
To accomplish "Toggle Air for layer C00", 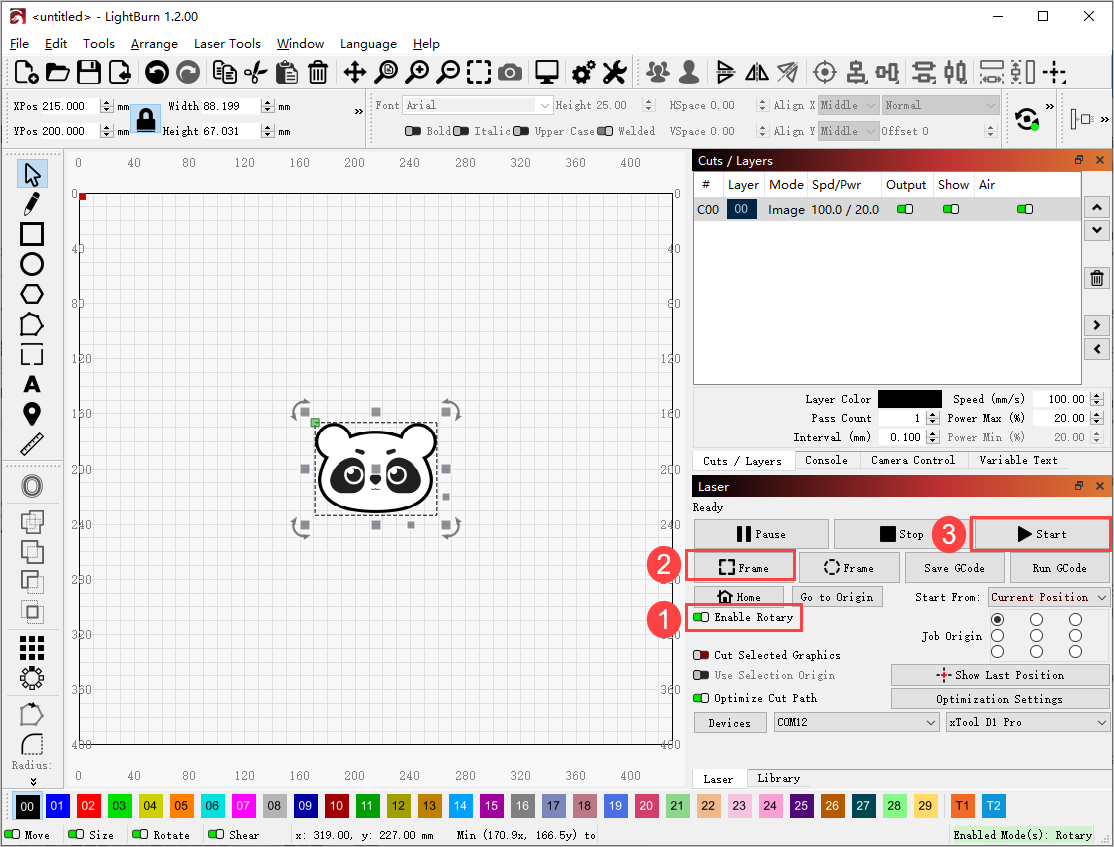I will point(1024,209).
